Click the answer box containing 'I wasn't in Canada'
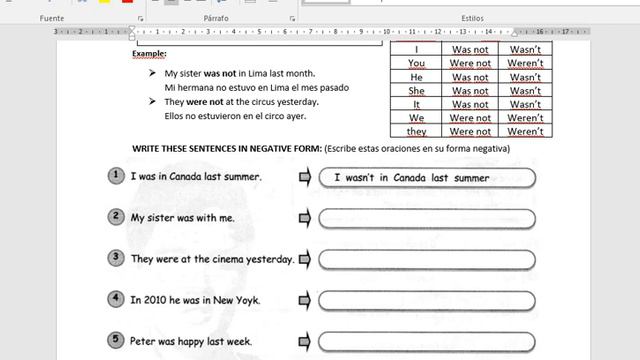Image resolution: width=640 pixels, height=360 pixels. coord(427,178)
